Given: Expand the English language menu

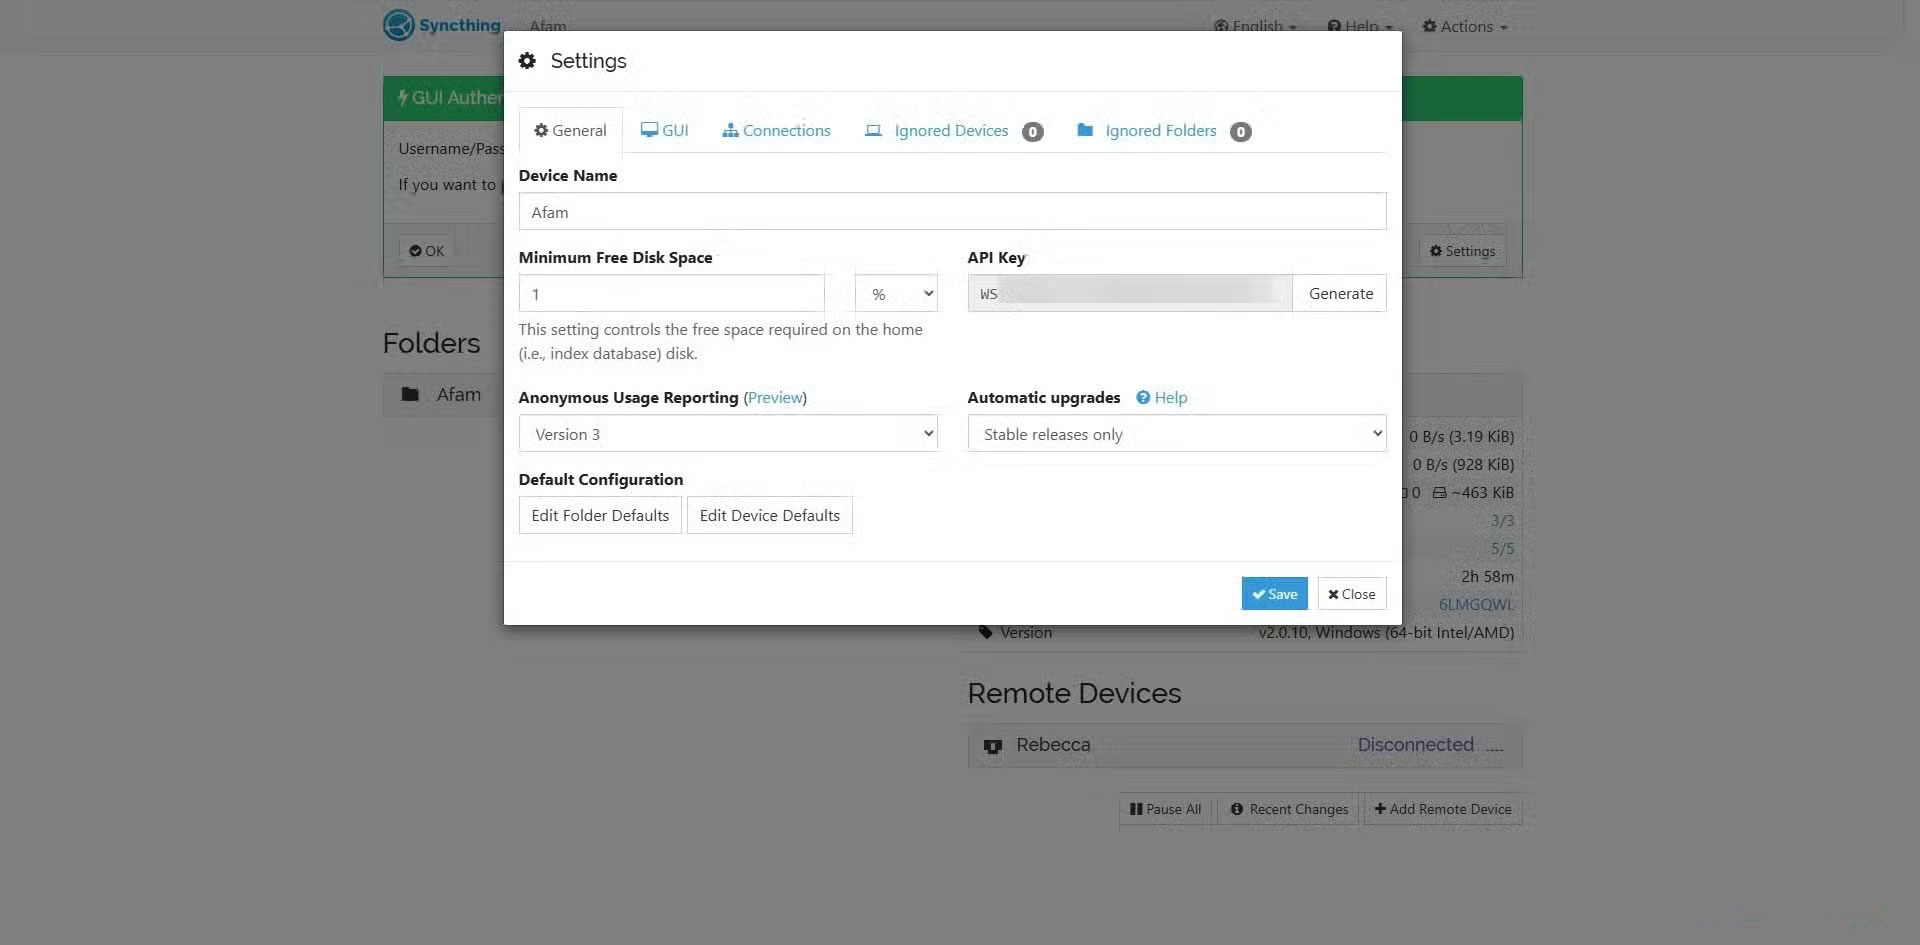Looking at the screenshot, I should (x=1255, y=26).
